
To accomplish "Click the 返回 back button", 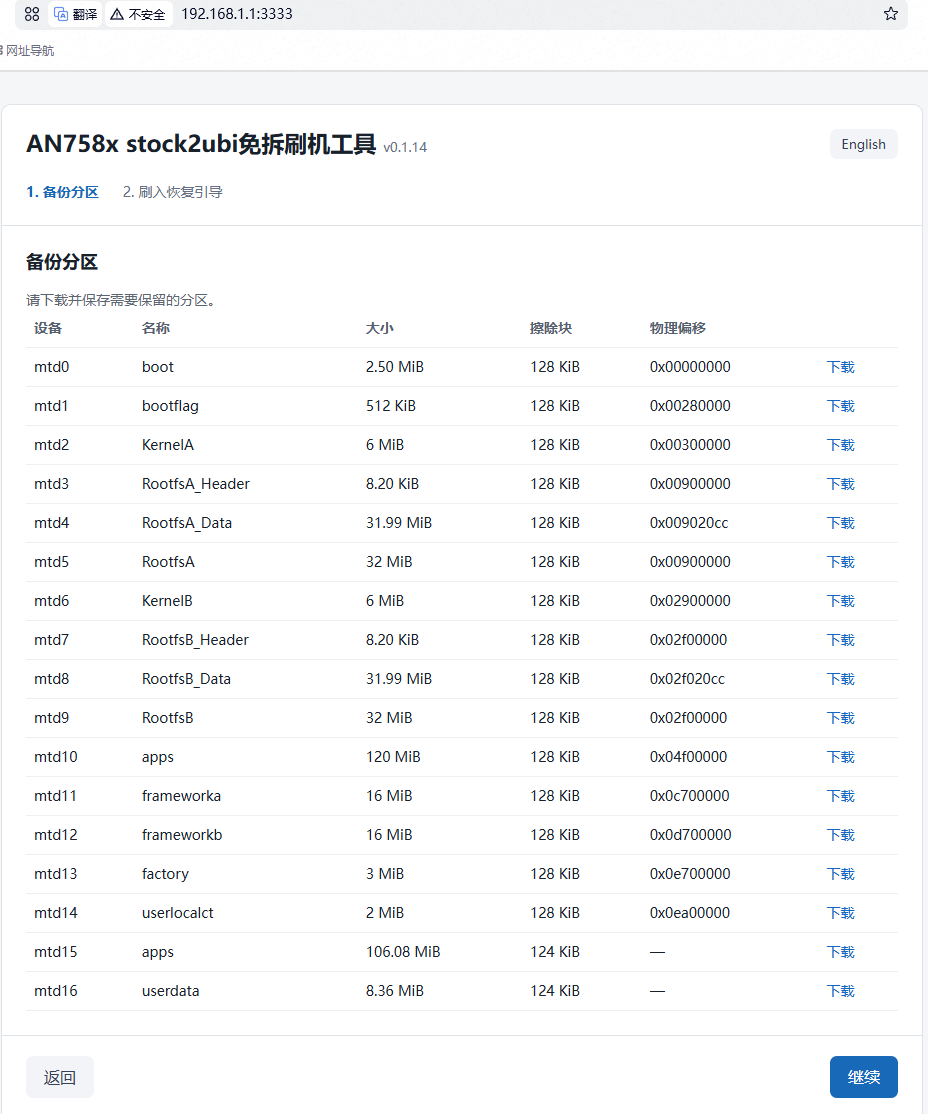I will [x=60, y=1077].
